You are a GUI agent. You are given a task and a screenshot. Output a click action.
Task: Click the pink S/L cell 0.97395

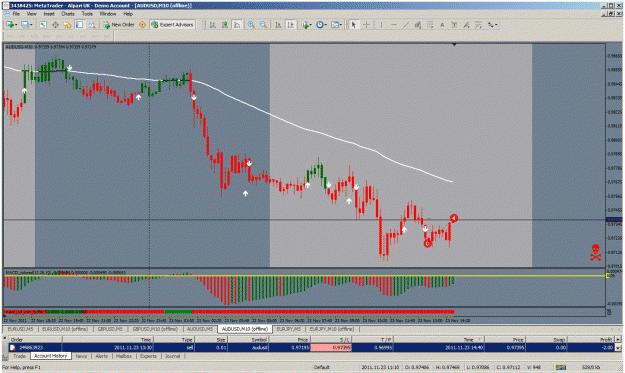331,347
